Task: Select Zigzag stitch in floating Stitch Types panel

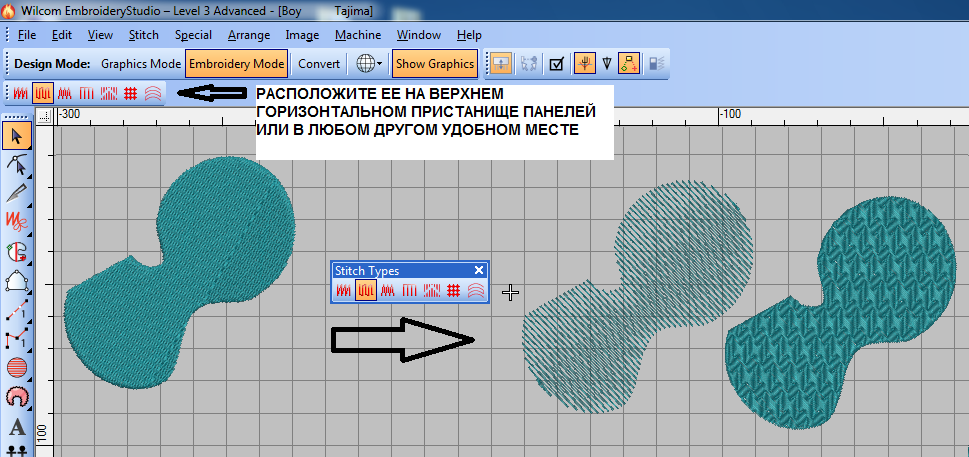Action: pyautogui.click(x=387, y=290)
